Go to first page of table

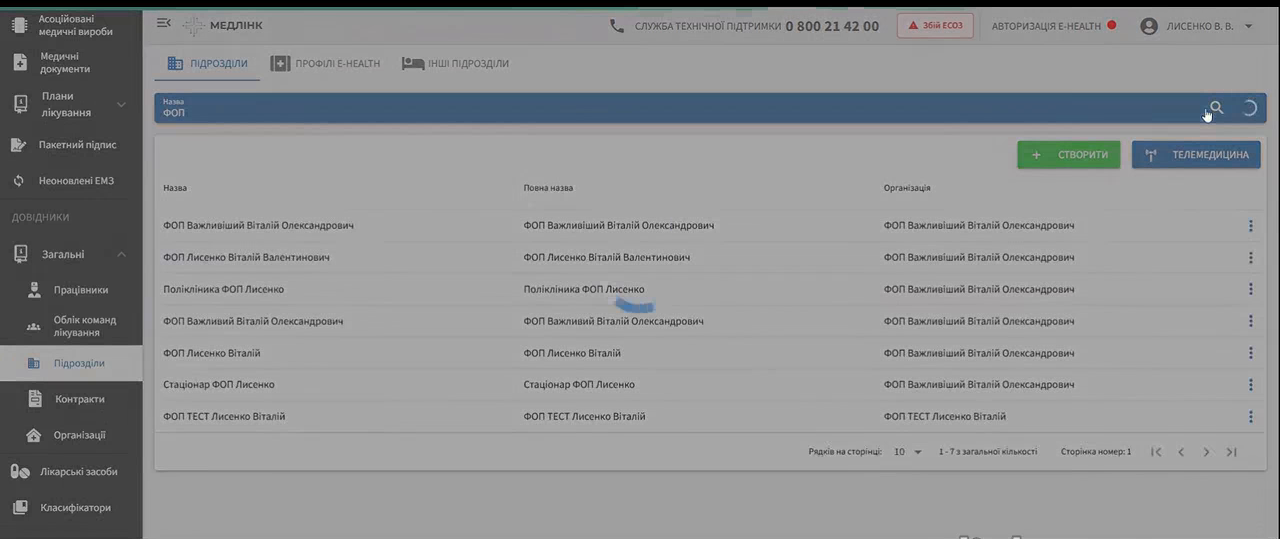pyautogui.click(x=1156, y=452)
